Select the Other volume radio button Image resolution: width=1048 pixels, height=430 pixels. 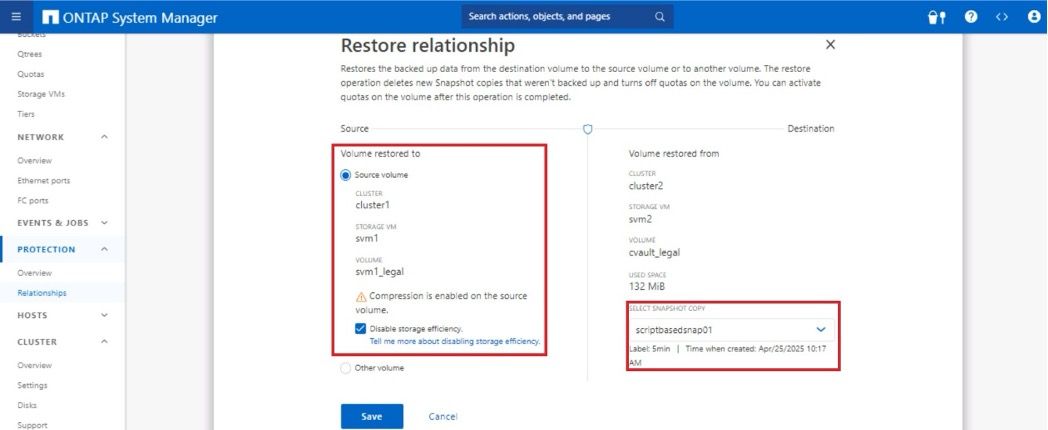pos(346,368)
